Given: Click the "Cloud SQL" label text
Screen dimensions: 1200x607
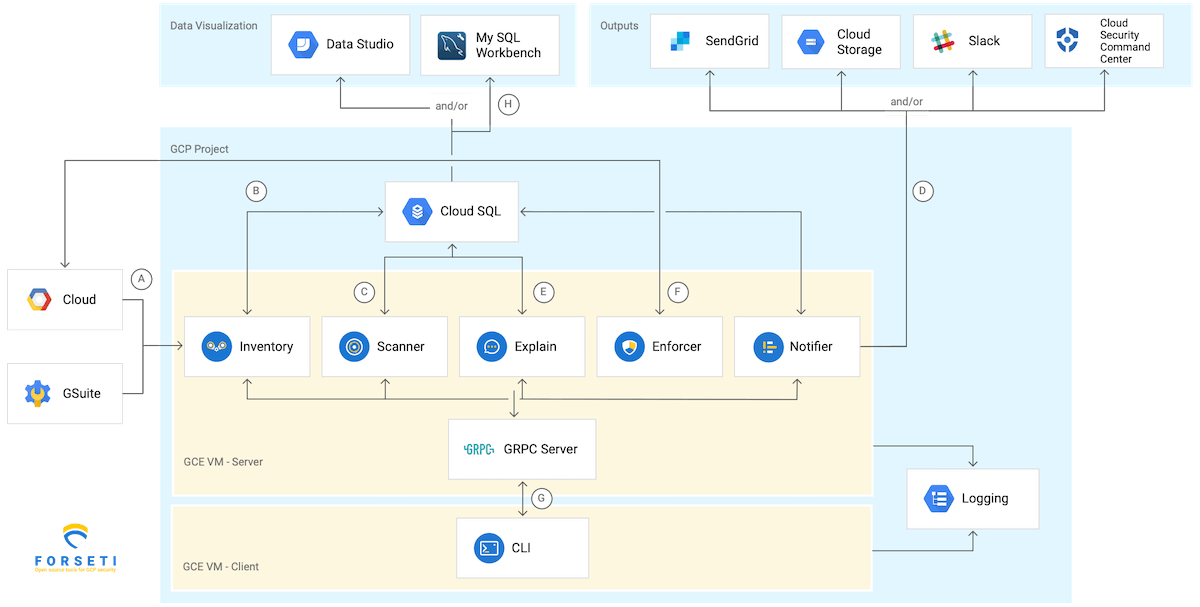Looking at the screenshot, I should (470, 211).
